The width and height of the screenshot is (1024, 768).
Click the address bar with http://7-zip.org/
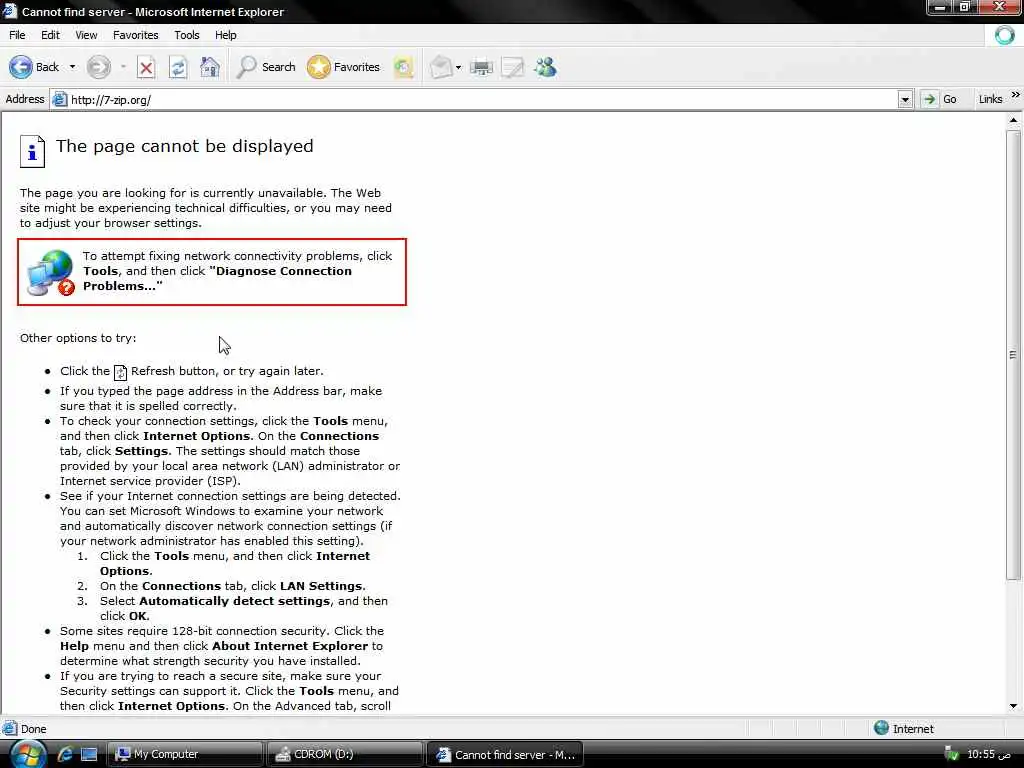pos(475,100)
